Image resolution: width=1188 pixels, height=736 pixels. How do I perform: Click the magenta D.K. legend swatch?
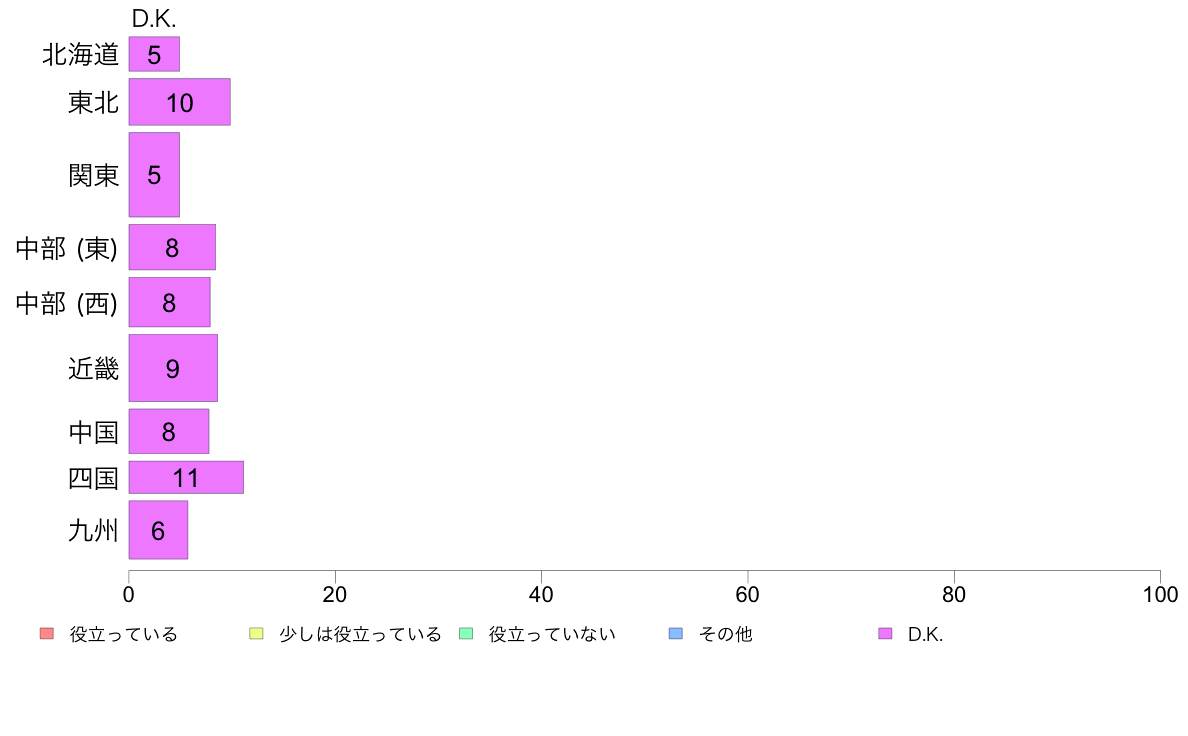point(885,634)
